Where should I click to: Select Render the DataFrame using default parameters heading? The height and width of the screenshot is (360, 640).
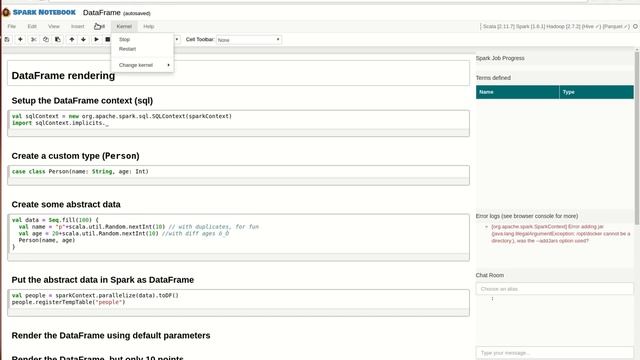(111, 336)
